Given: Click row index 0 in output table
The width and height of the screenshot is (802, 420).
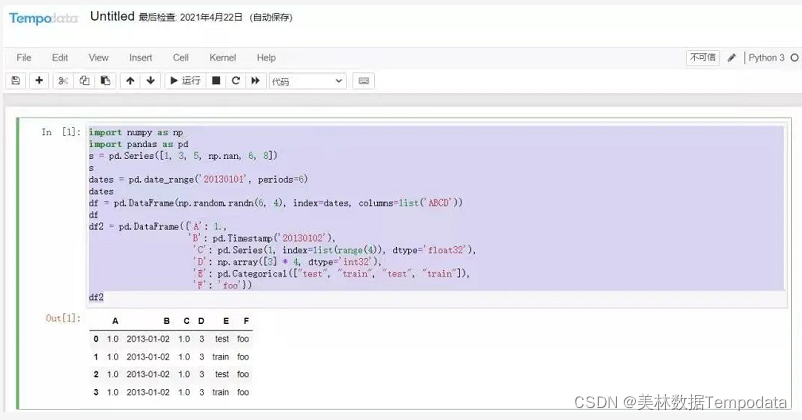Looking at the screenshot, I should (96, 339).
